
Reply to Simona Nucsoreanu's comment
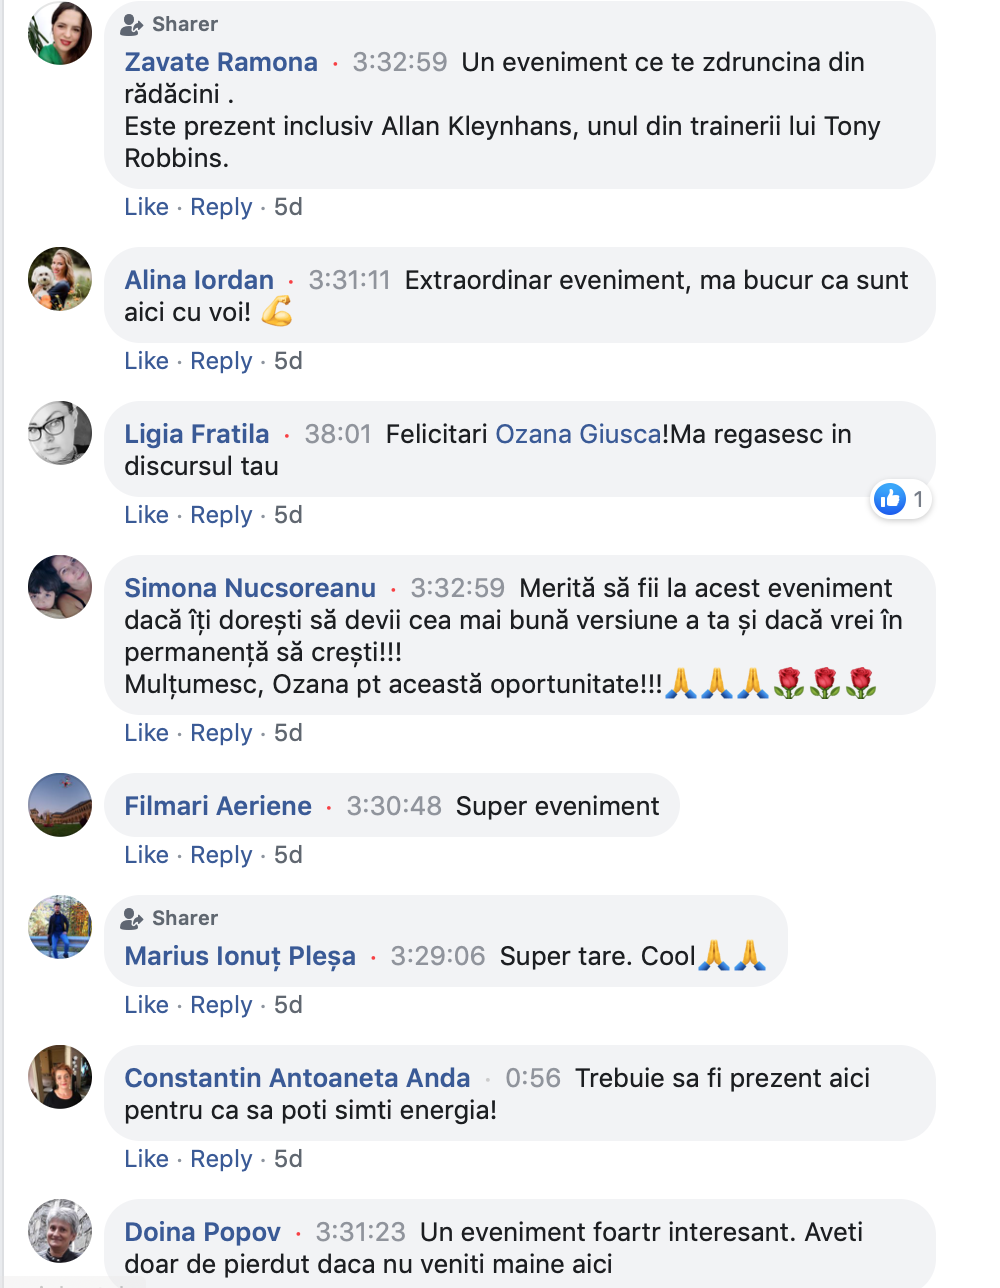pyautogui.click(x=221, y=733)
